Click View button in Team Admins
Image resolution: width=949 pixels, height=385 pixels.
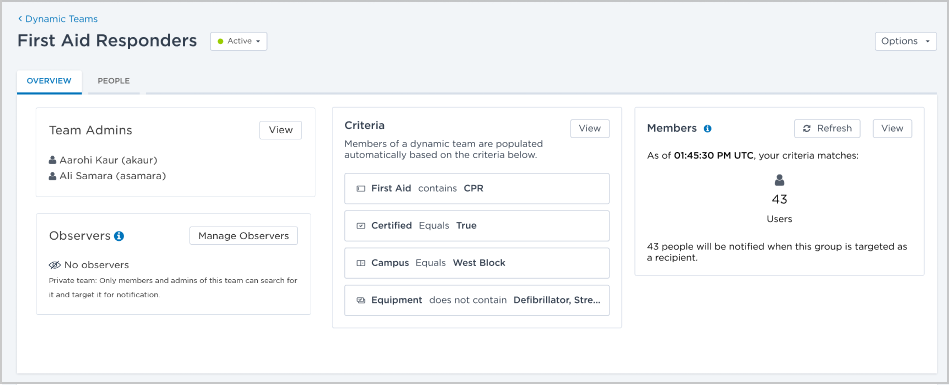click(280, 130)
